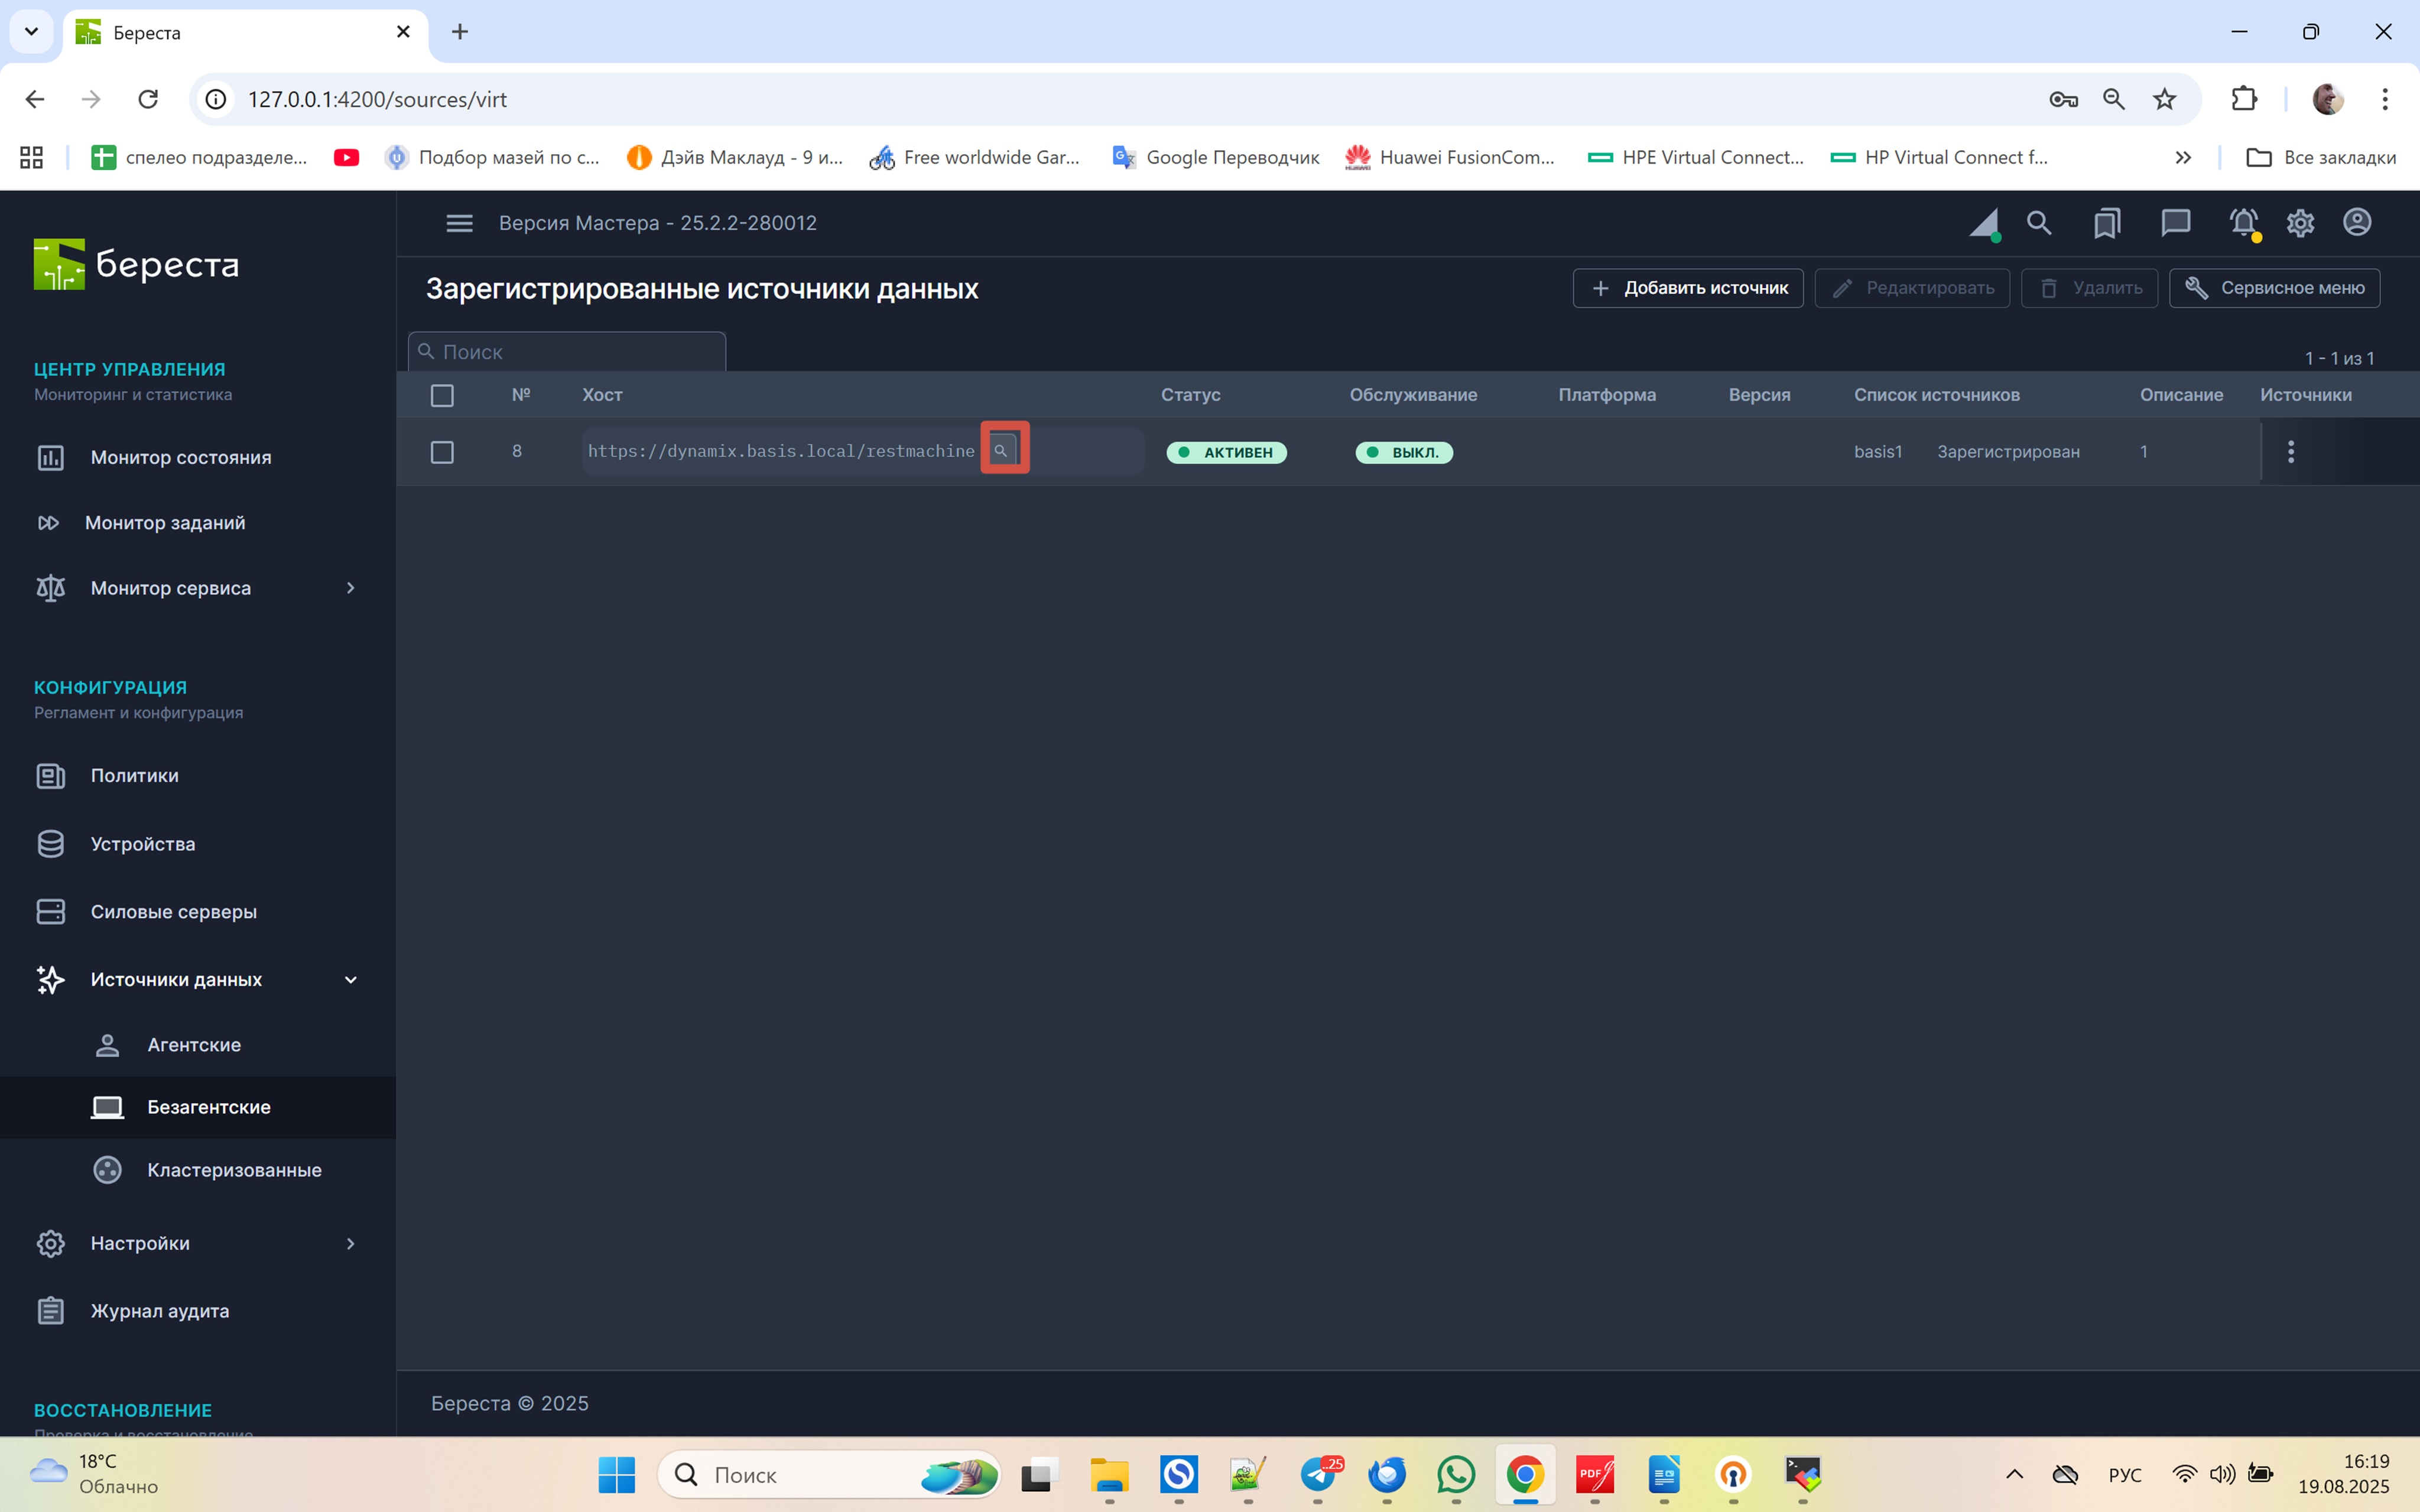2420x1512 pixels.
Task: Click the header search magnifier icon
Action: [x=2039, y=222]
